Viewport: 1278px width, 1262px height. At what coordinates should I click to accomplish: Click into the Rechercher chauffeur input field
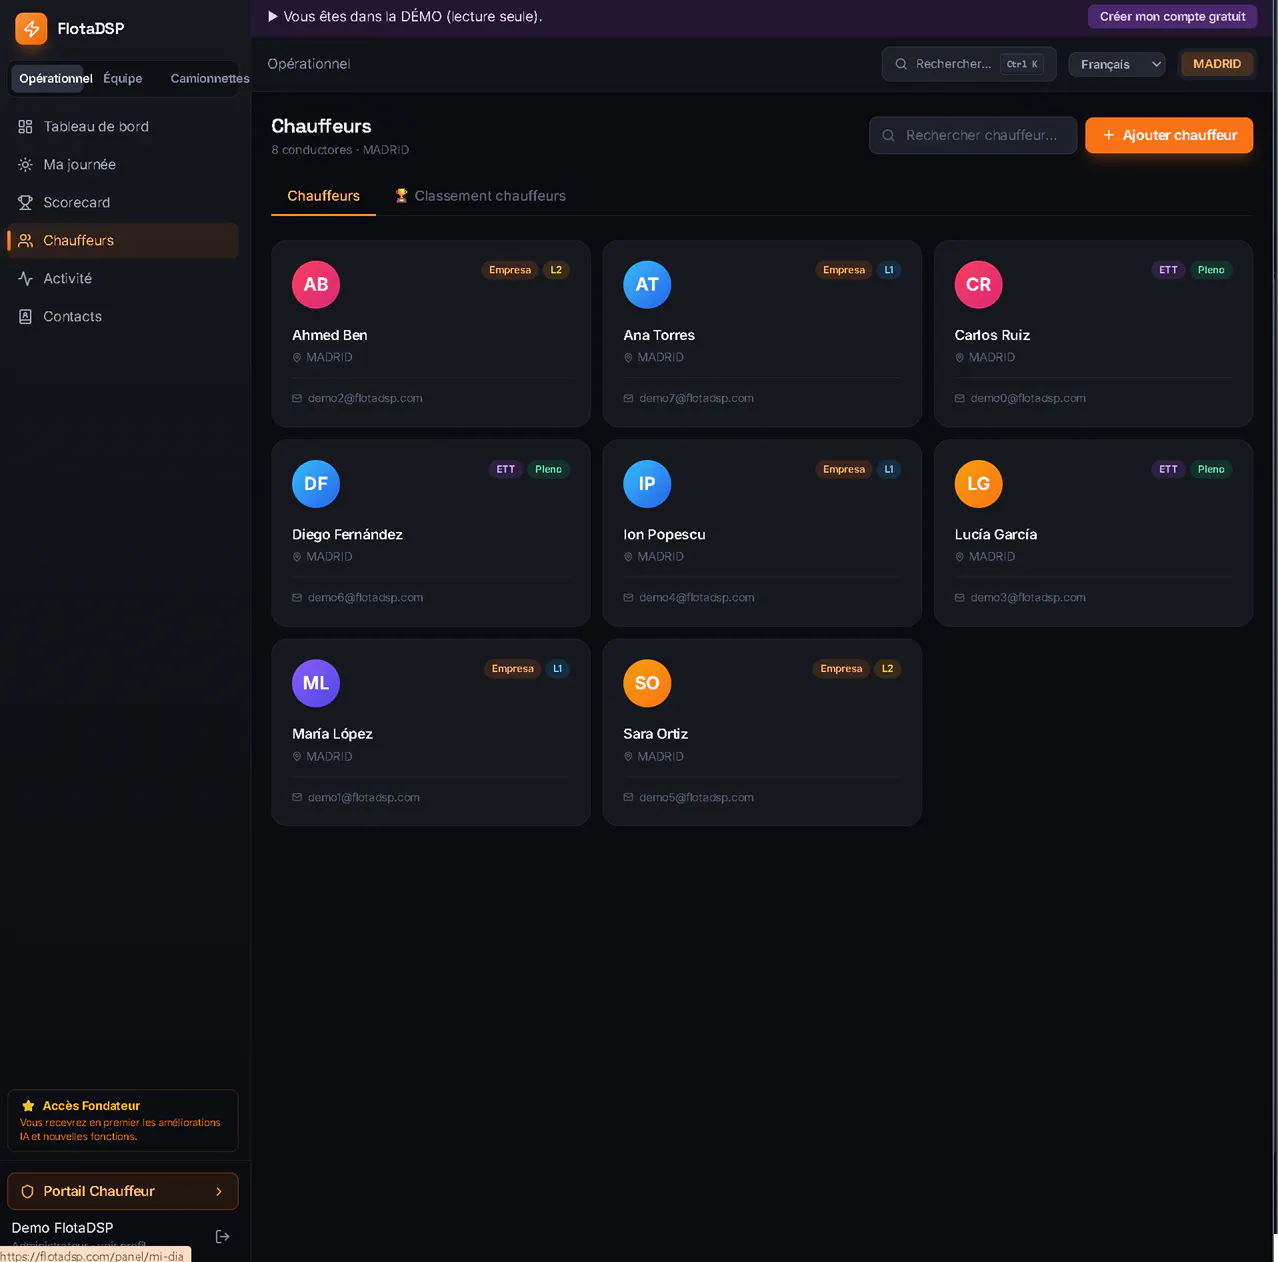pos(973,136)
